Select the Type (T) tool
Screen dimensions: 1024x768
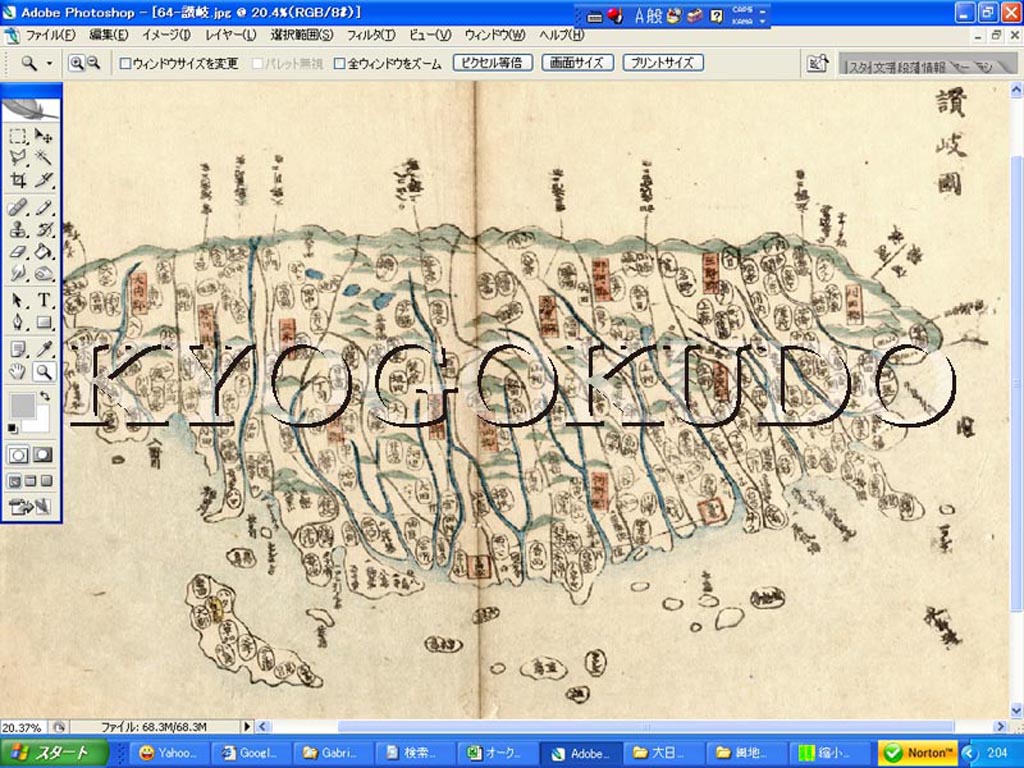(x=43, y=300)
